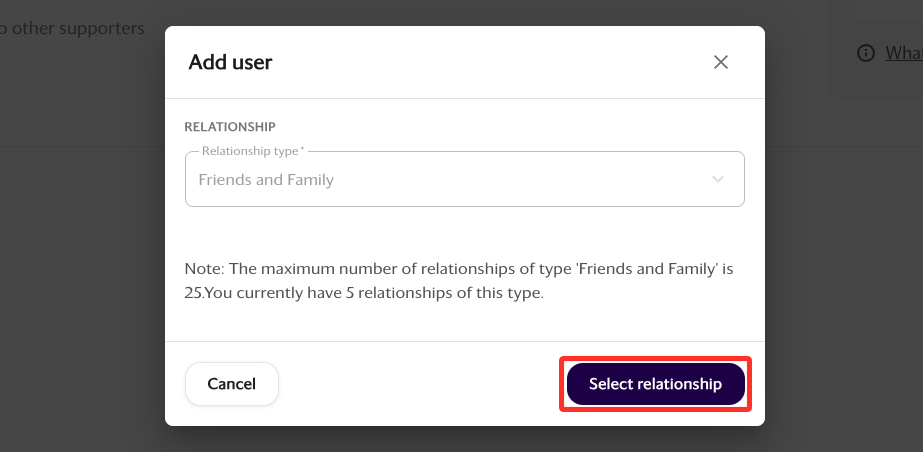
Task: Click the 'Relationship type*' field label
Action: coord(253,151)
